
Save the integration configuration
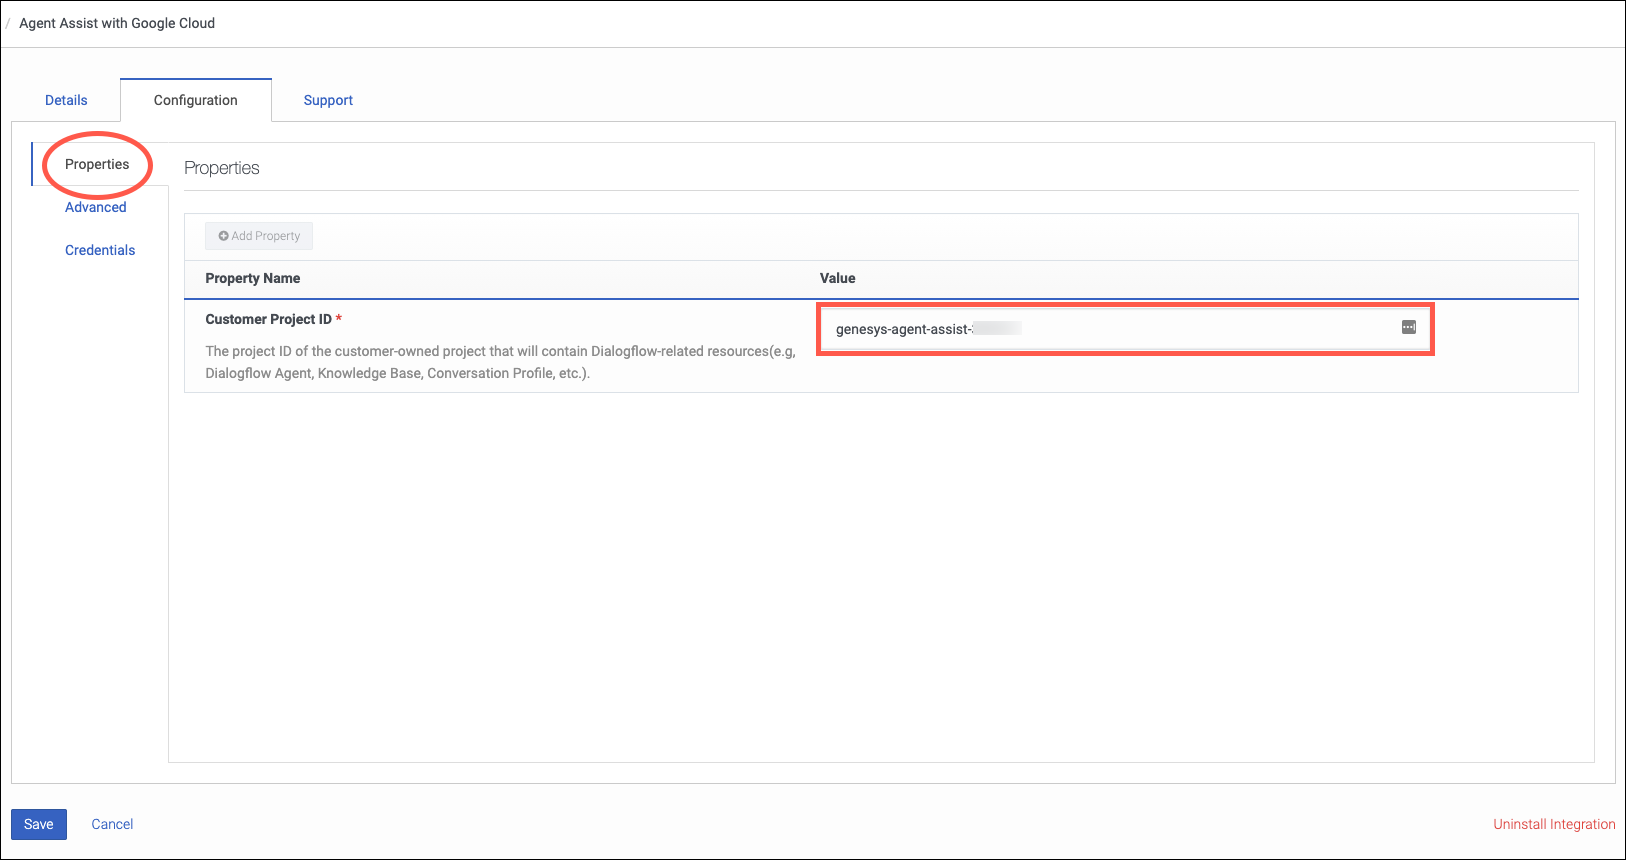[x=39, y=824]
